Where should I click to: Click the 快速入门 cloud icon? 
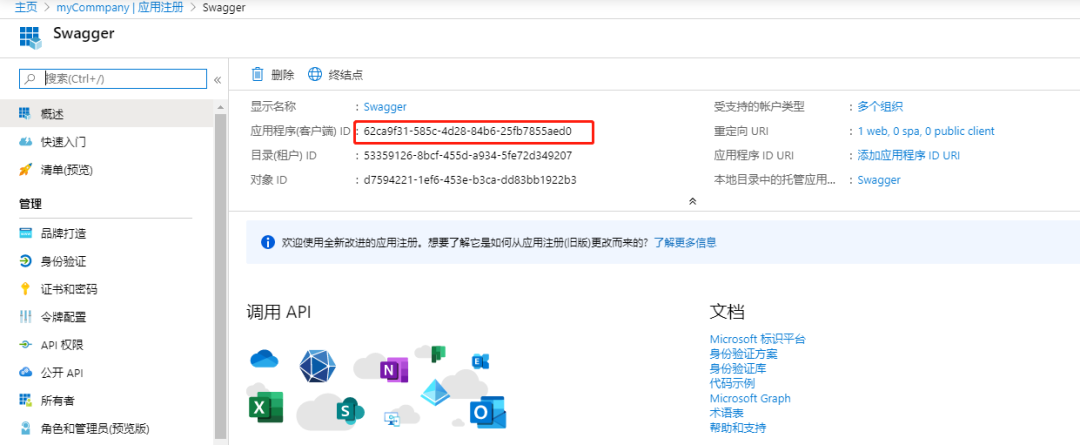tap(25, 142)
